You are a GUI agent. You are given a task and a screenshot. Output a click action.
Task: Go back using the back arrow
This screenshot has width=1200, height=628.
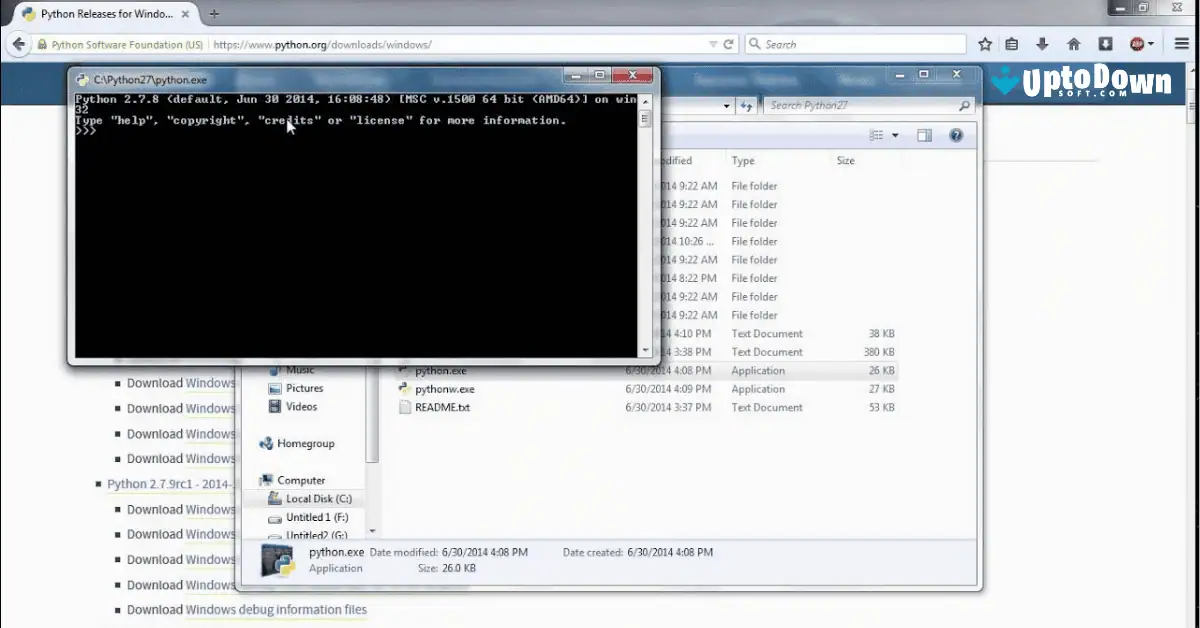[18, 43]
